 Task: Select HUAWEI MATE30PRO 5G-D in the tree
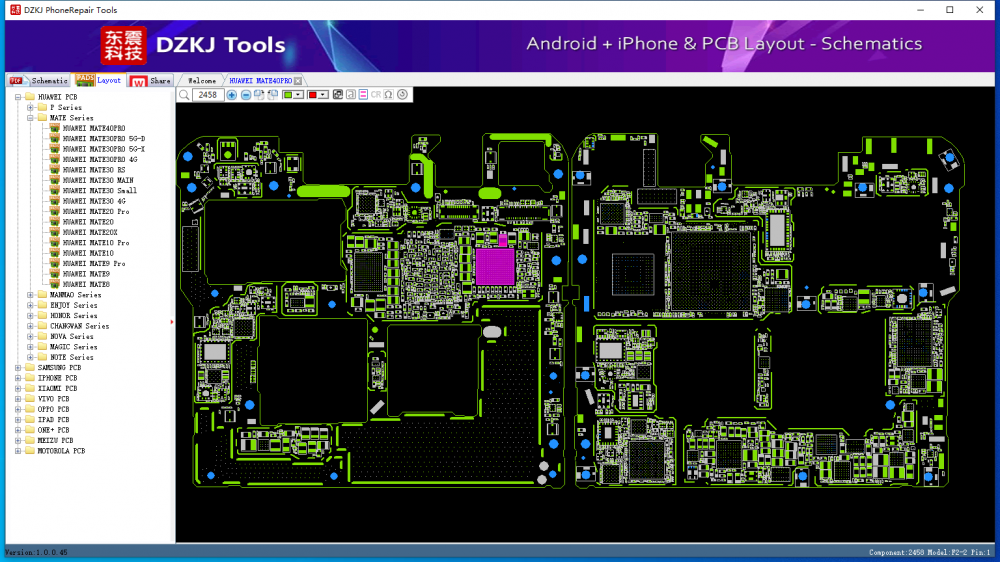[104, 138]
